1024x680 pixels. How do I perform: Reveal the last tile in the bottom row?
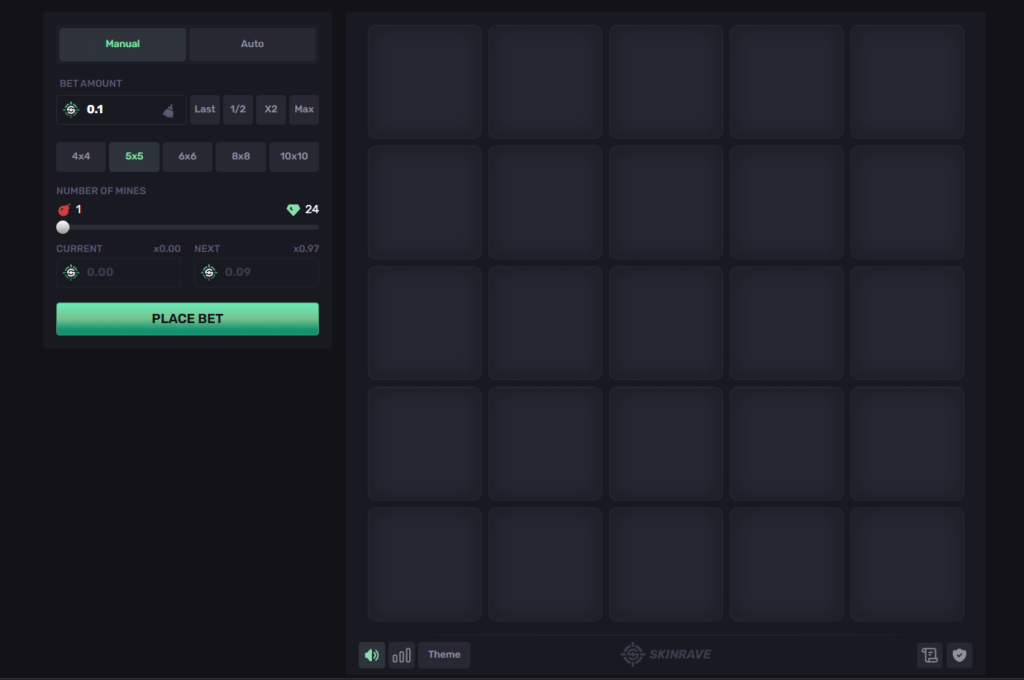[x=907, y=564]
